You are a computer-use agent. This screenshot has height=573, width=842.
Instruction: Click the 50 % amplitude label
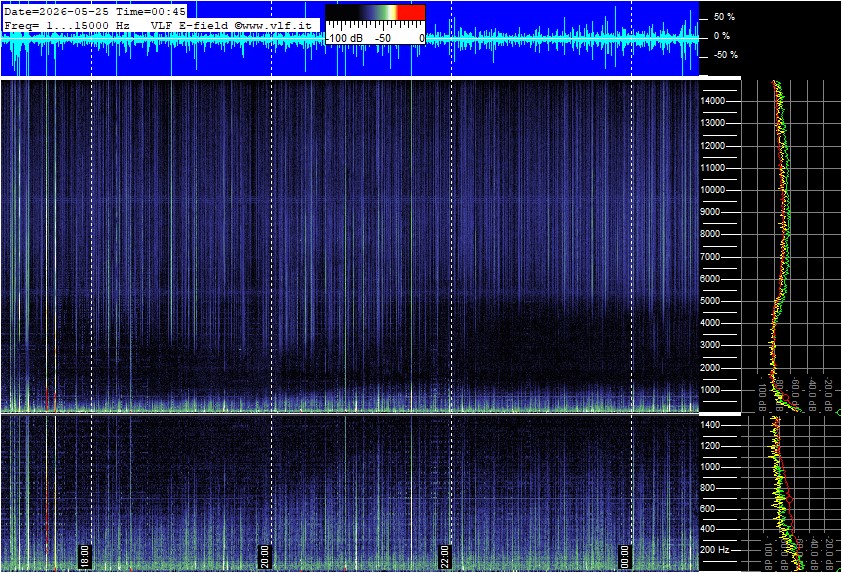[x=724, y=17]
